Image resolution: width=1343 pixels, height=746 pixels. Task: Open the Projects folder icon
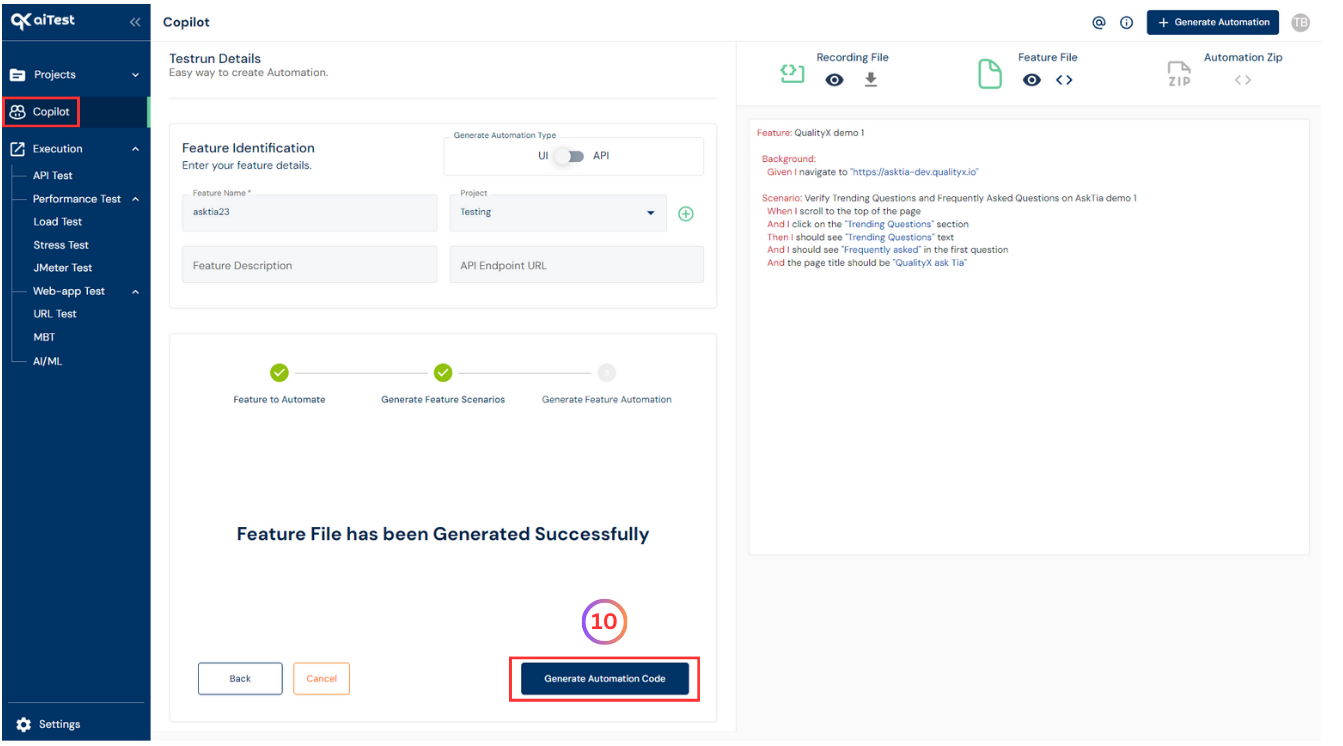click(18, 75)
